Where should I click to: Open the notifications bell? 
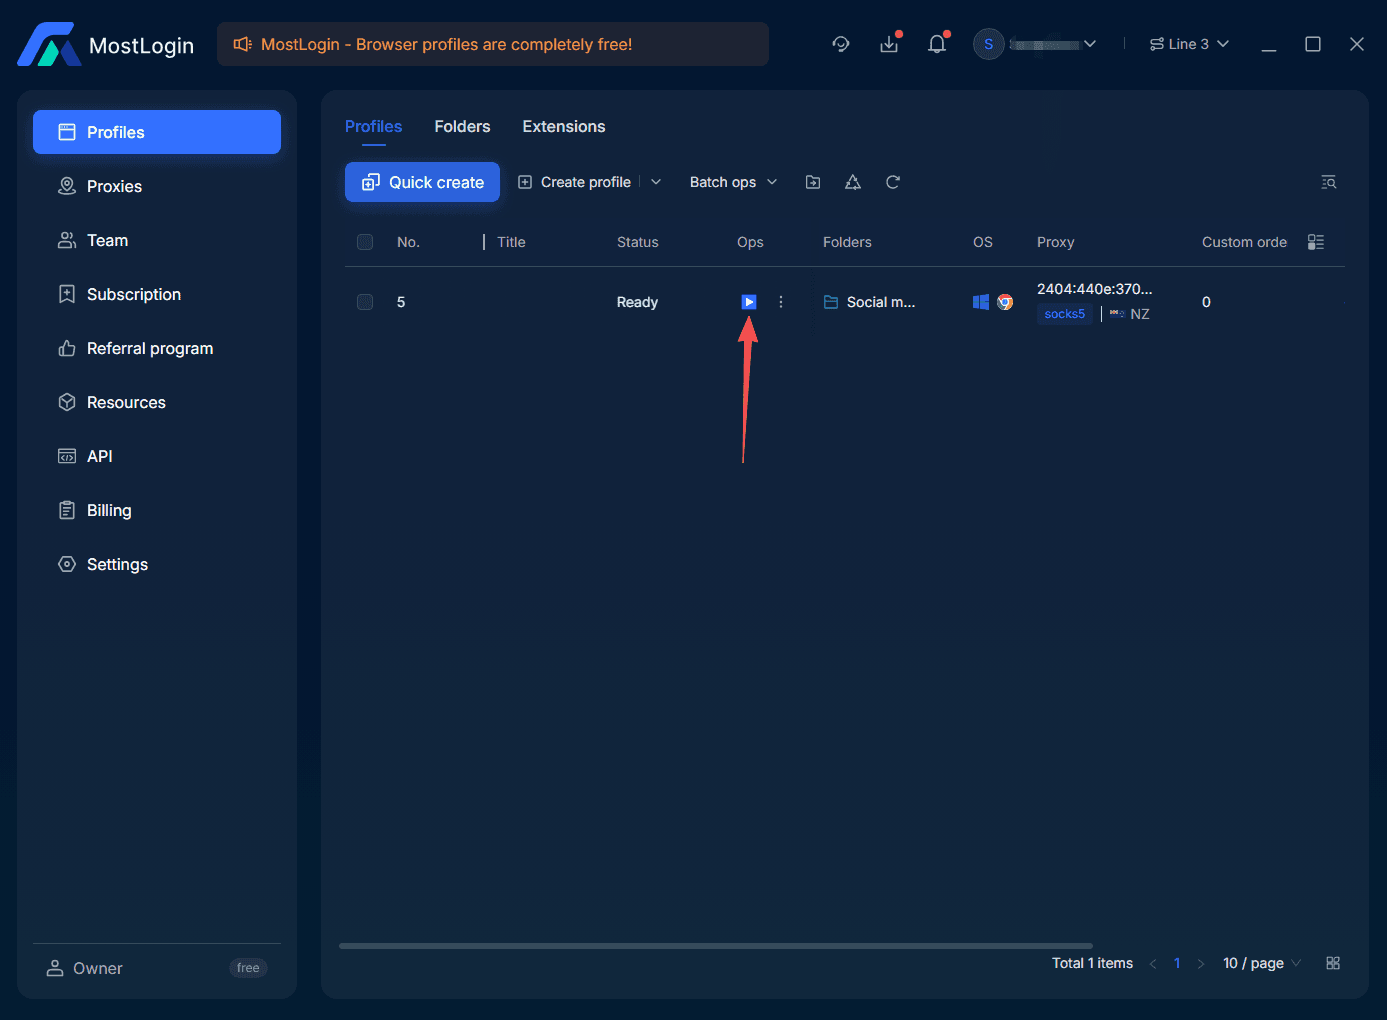937,44
